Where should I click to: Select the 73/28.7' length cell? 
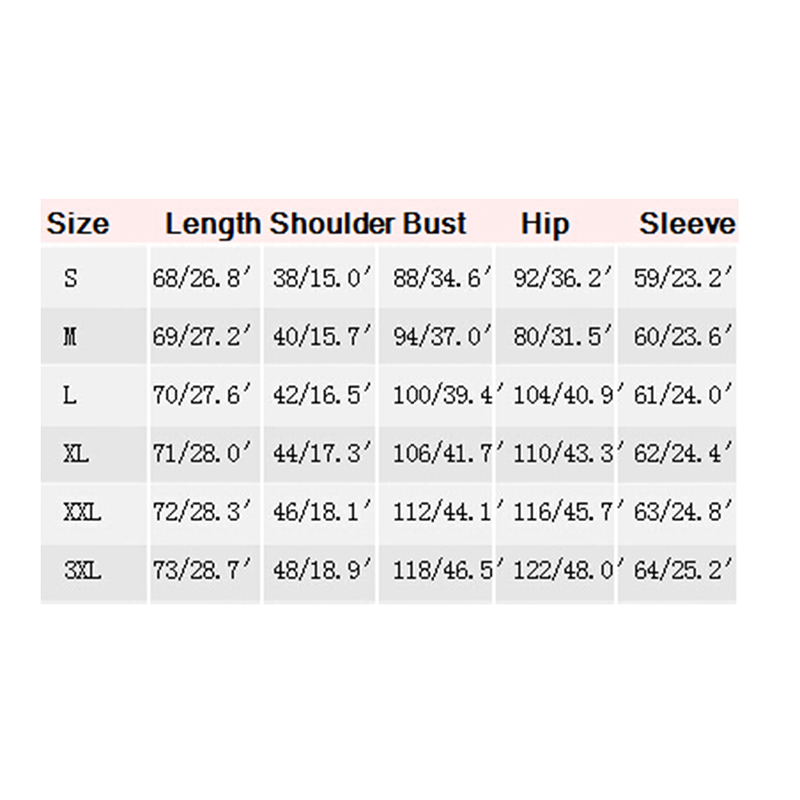(x=199, y=571)
